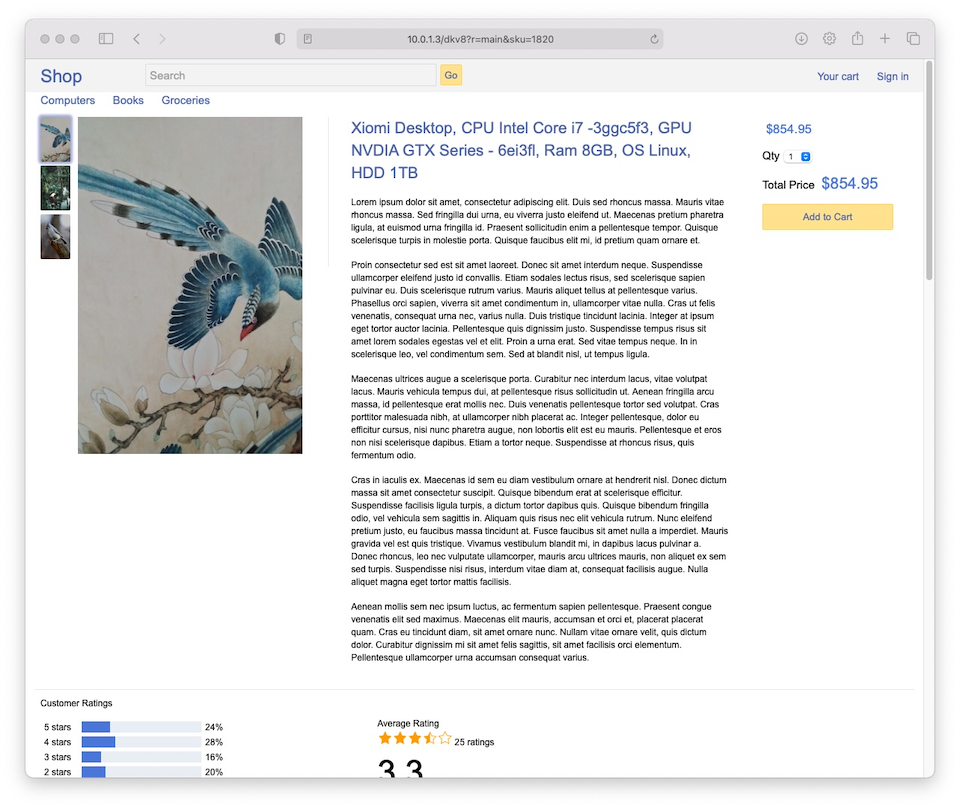Viewport: 960px width, 809px height.
Task: Open the browser settings gear icon
Action: (829, 39)
